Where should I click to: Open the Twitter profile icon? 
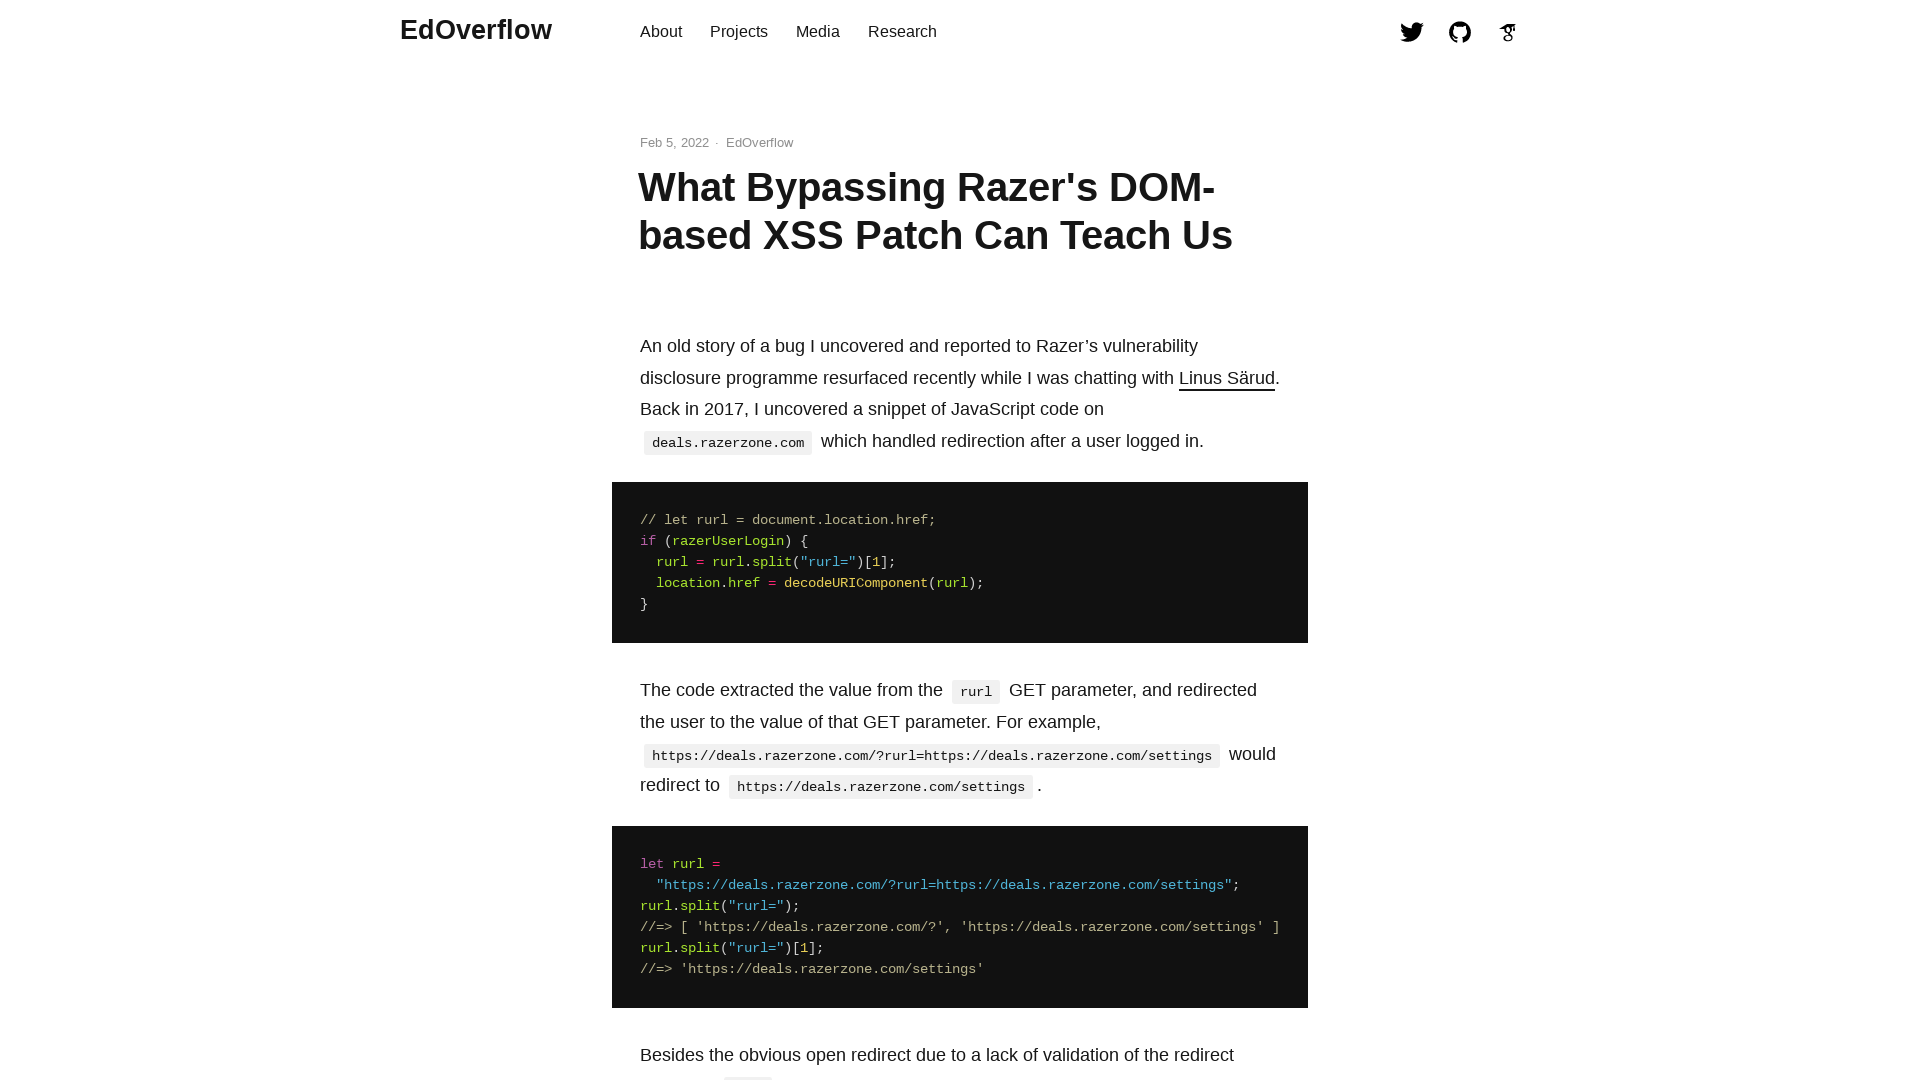point(1411,32)
